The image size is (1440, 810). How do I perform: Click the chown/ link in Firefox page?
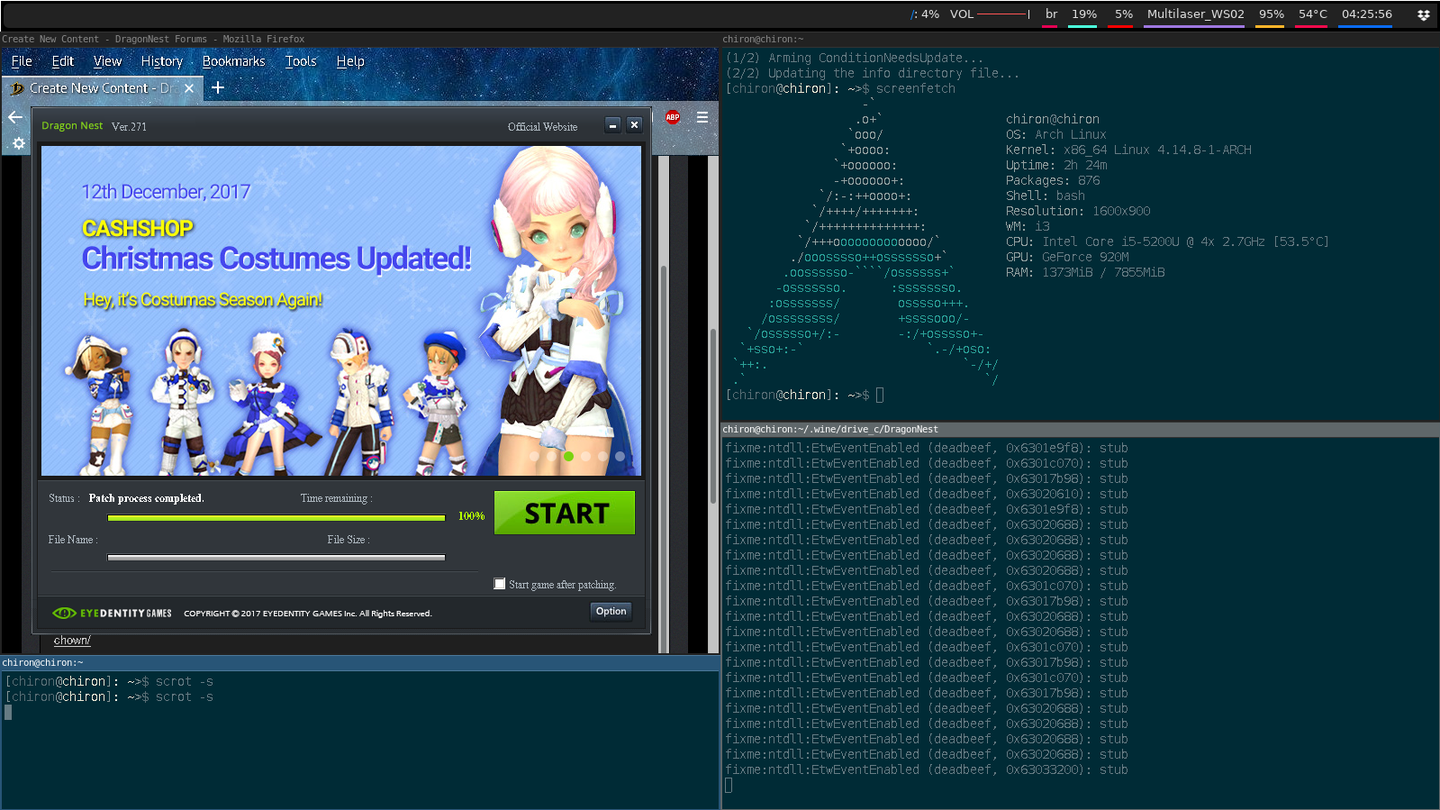(x=72, y=640)
